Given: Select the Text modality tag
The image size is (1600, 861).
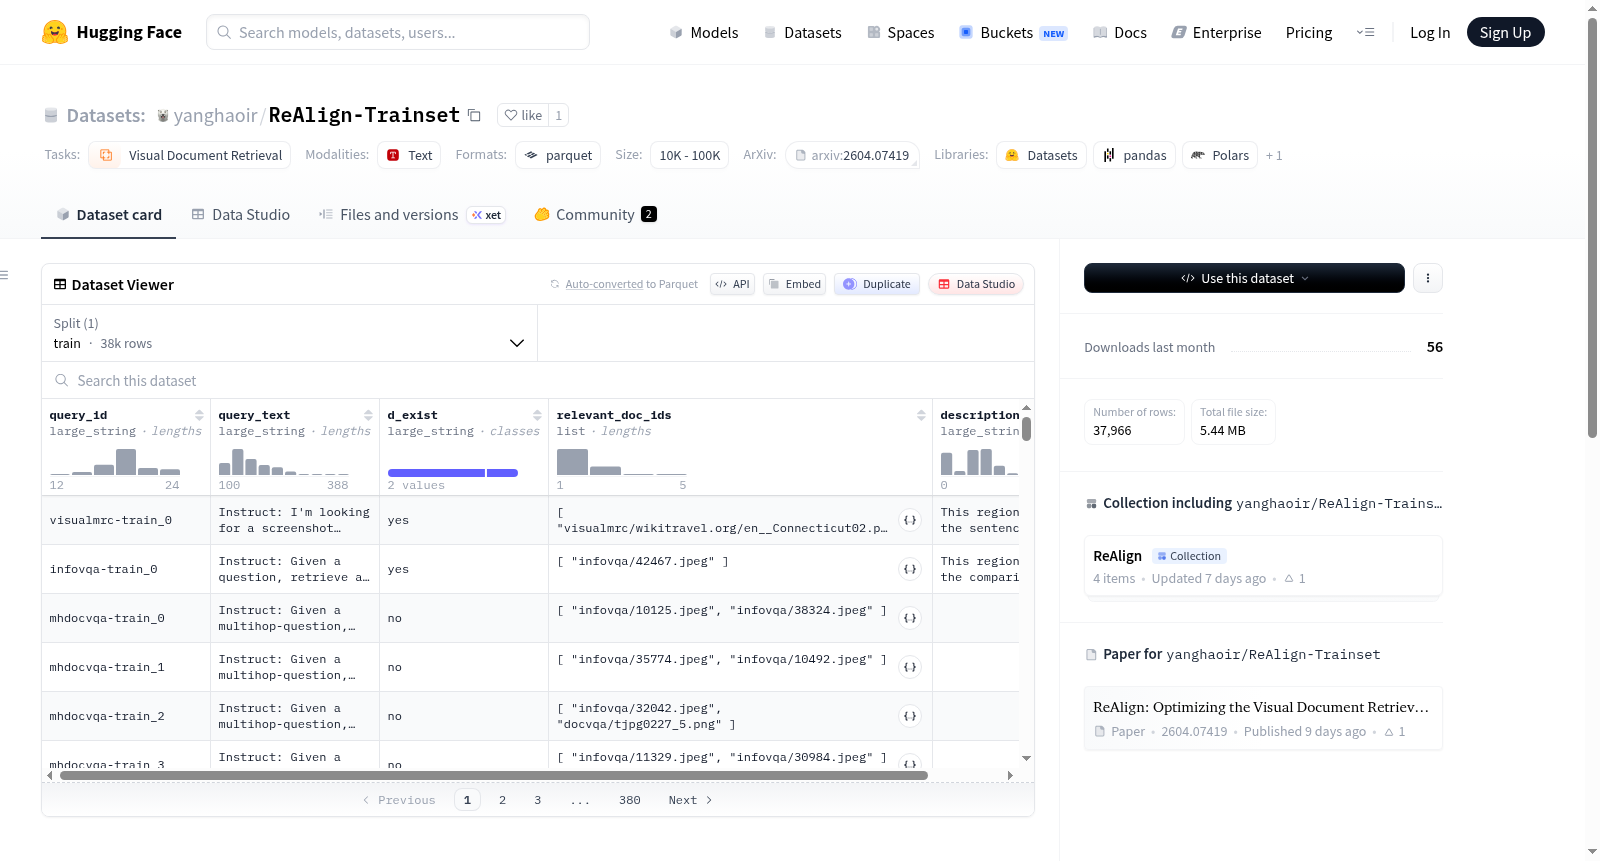Looking at the screenshot, I should (x=409, y=155).
